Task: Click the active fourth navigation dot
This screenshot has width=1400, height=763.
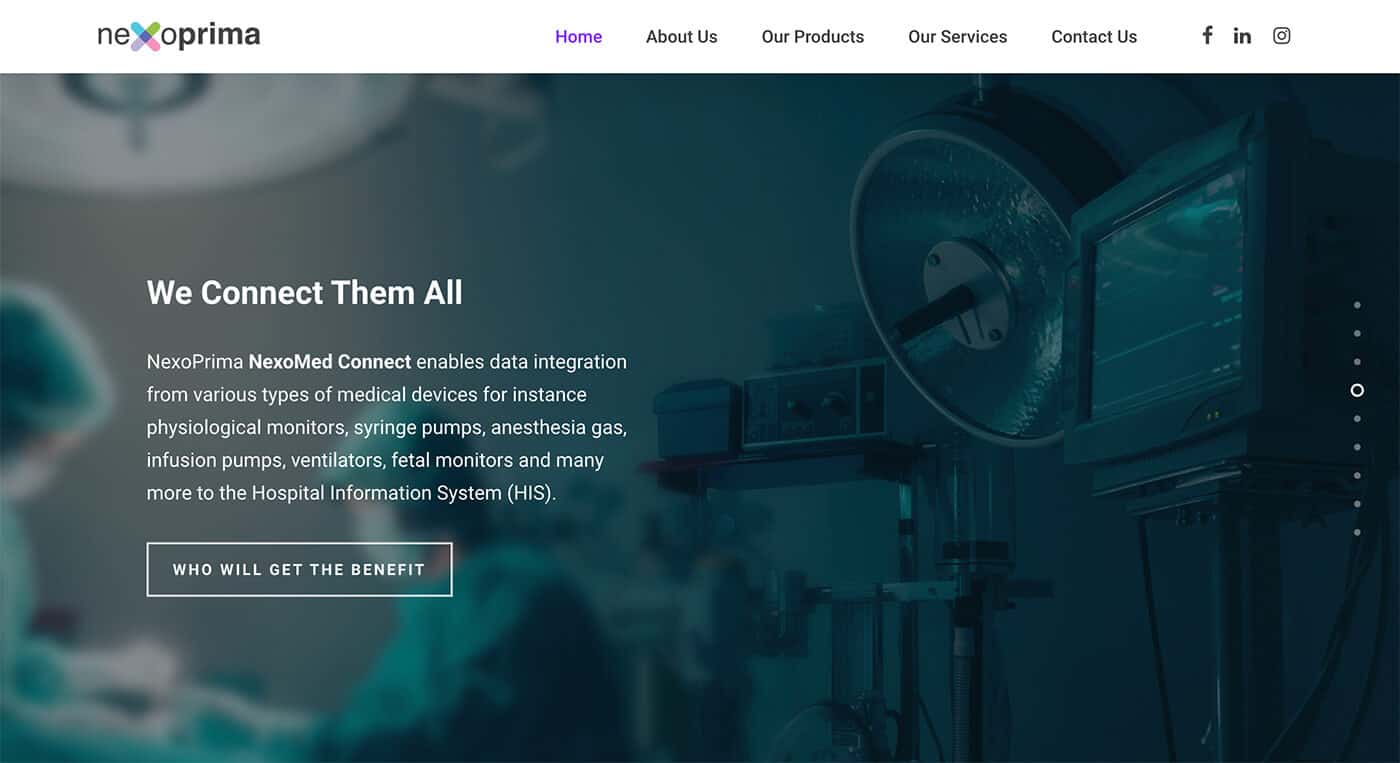Action: (1357, 390)
